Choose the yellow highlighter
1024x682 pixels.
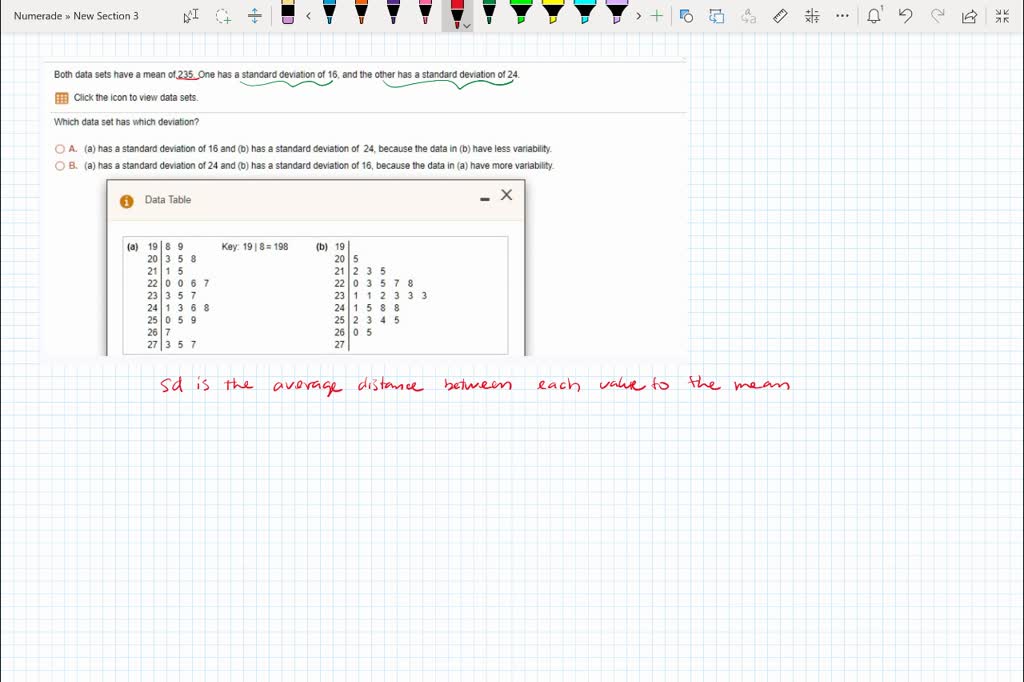click(x=553, y=12)
